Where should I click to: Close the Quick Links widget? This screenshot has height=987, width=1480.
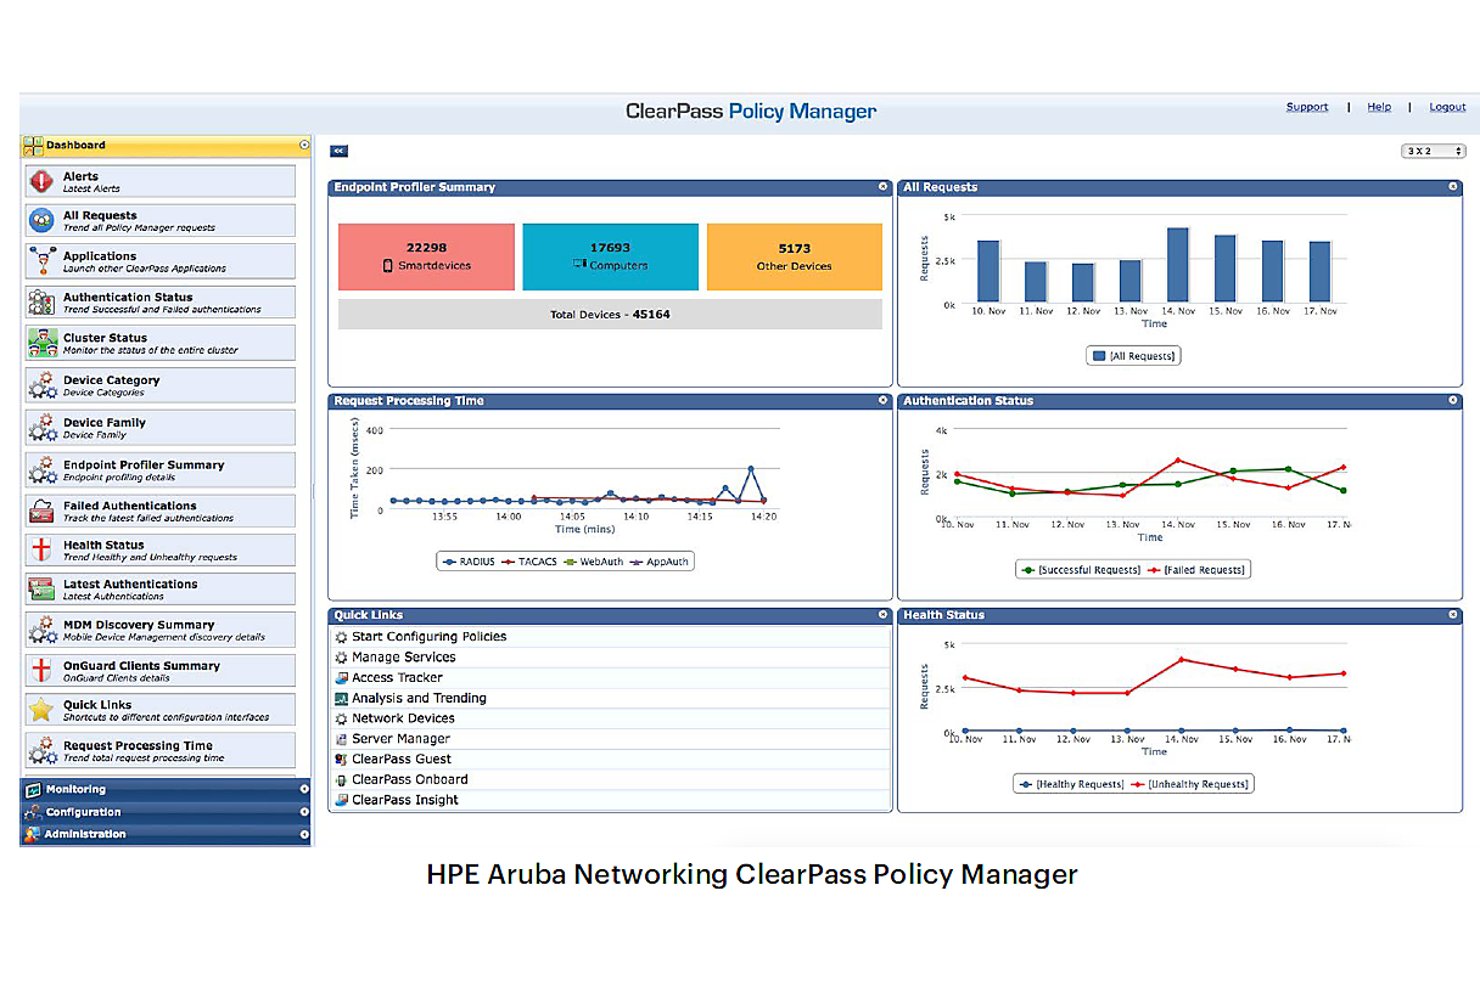[883, 614]
